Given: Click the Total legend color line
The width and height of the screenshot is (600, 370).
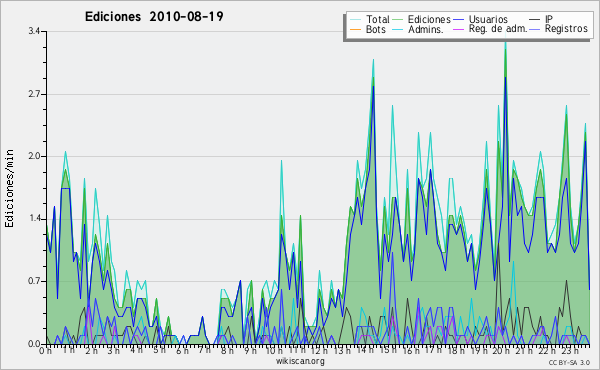Looking at the screenshot, I should pos(355,20).
